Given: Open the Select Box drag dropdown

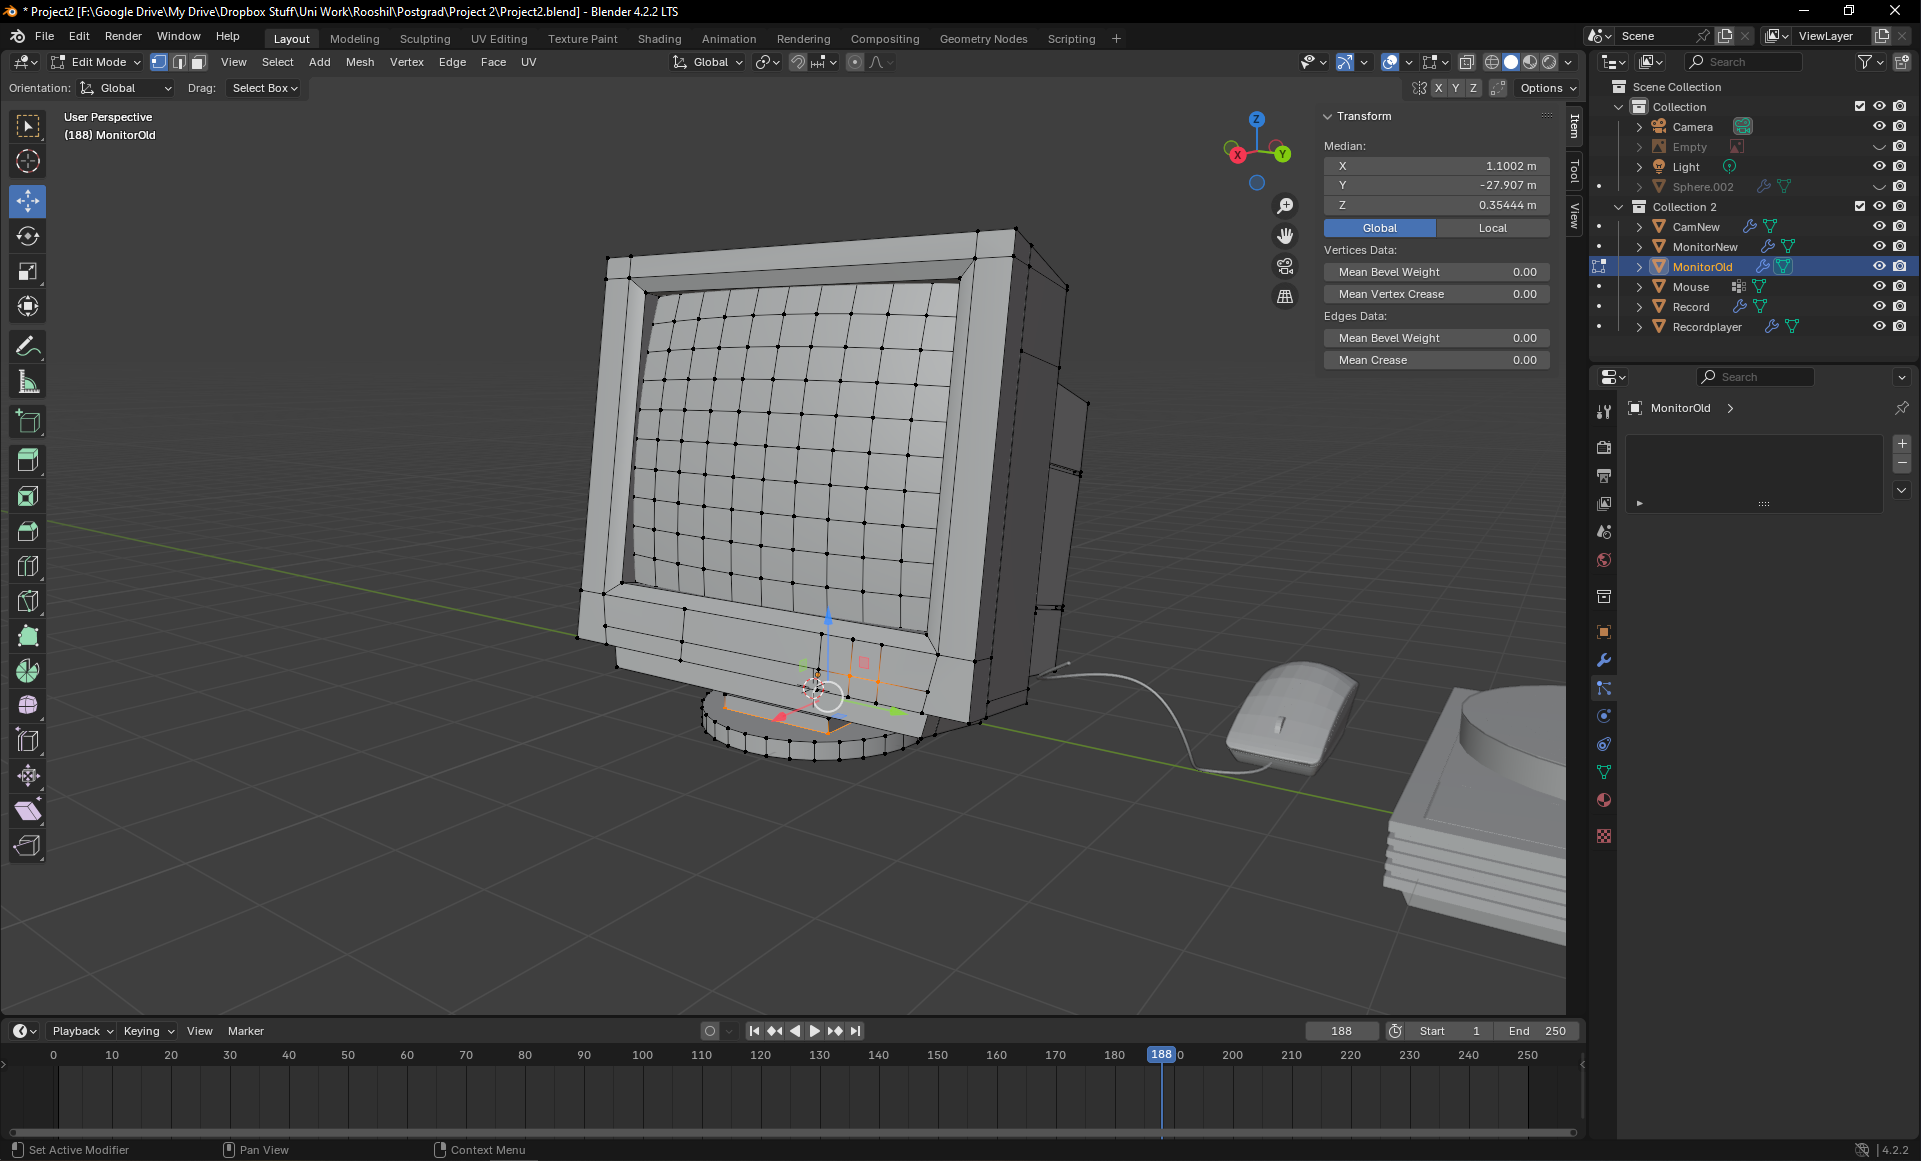Looking at the screenshot, I should click(265, 88).
